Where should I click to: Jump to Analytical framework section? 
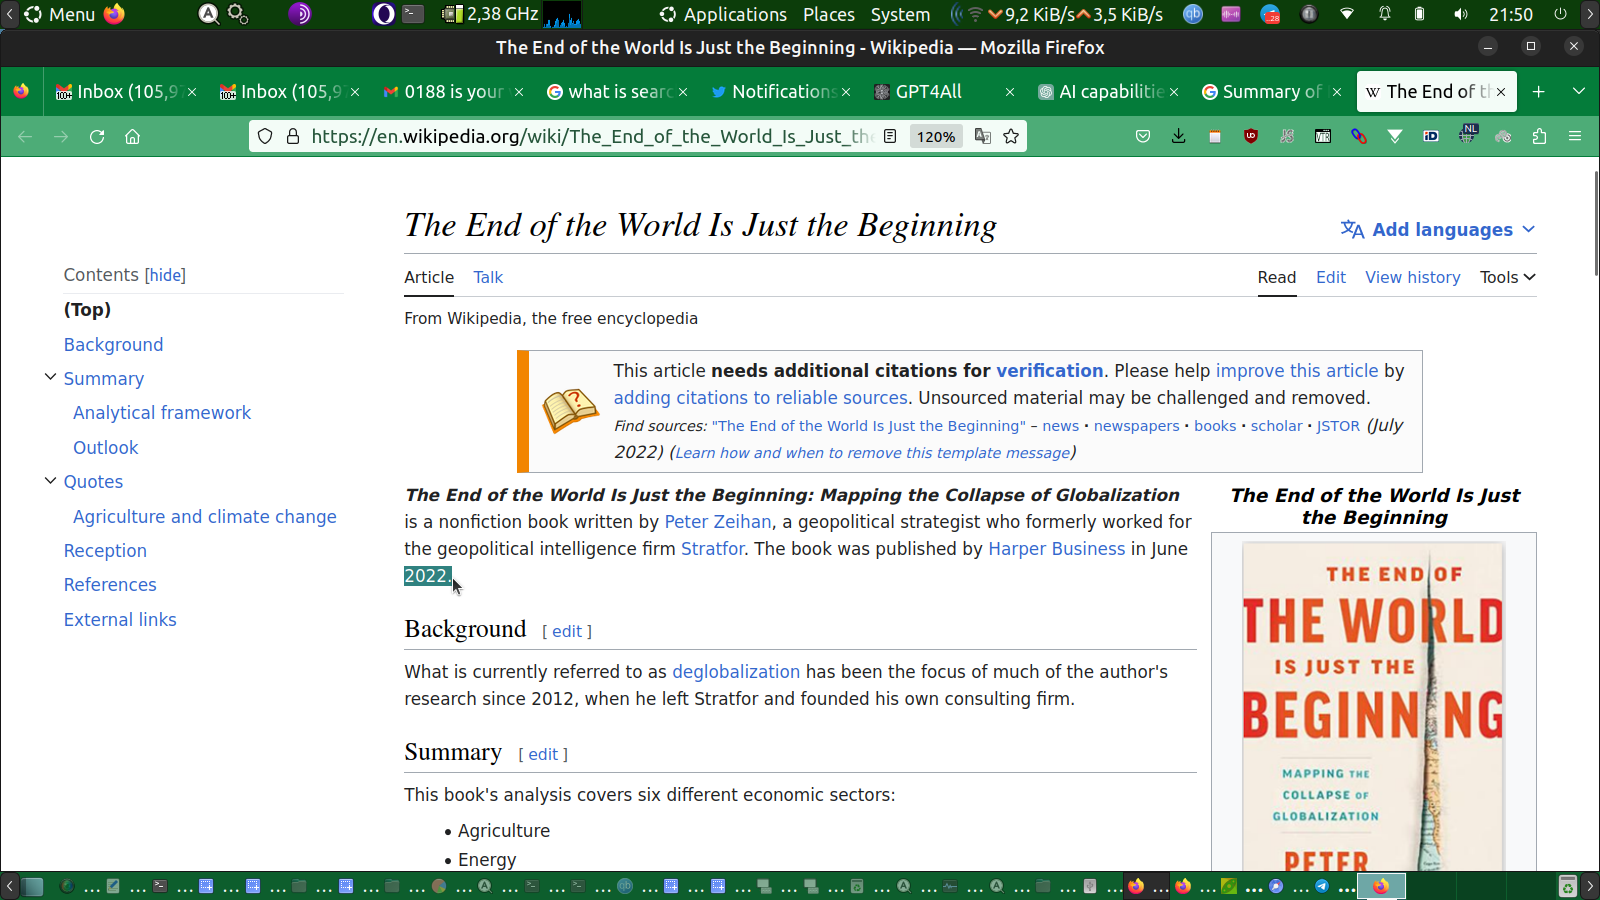click(x=162, y=412)
